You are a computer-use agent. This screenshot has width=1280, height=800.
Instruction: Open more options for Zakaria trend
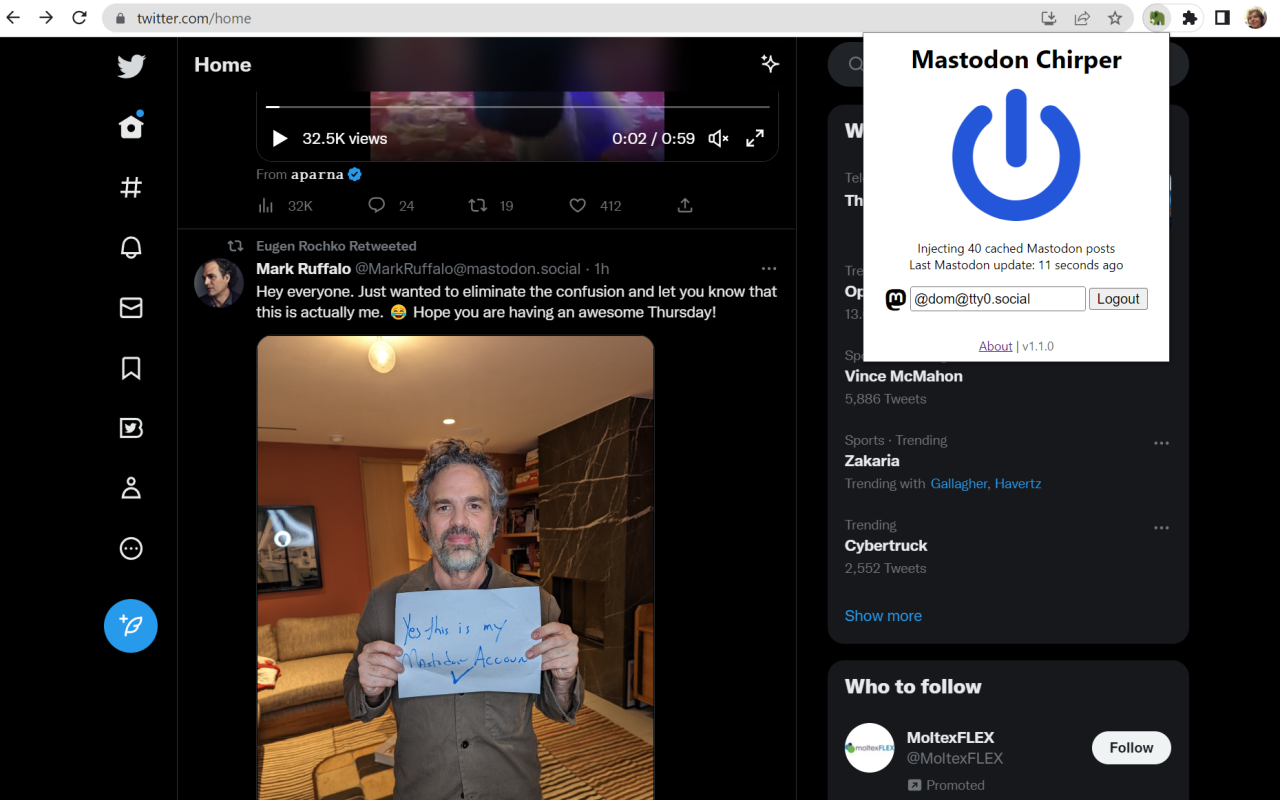tap(1161, 443)
